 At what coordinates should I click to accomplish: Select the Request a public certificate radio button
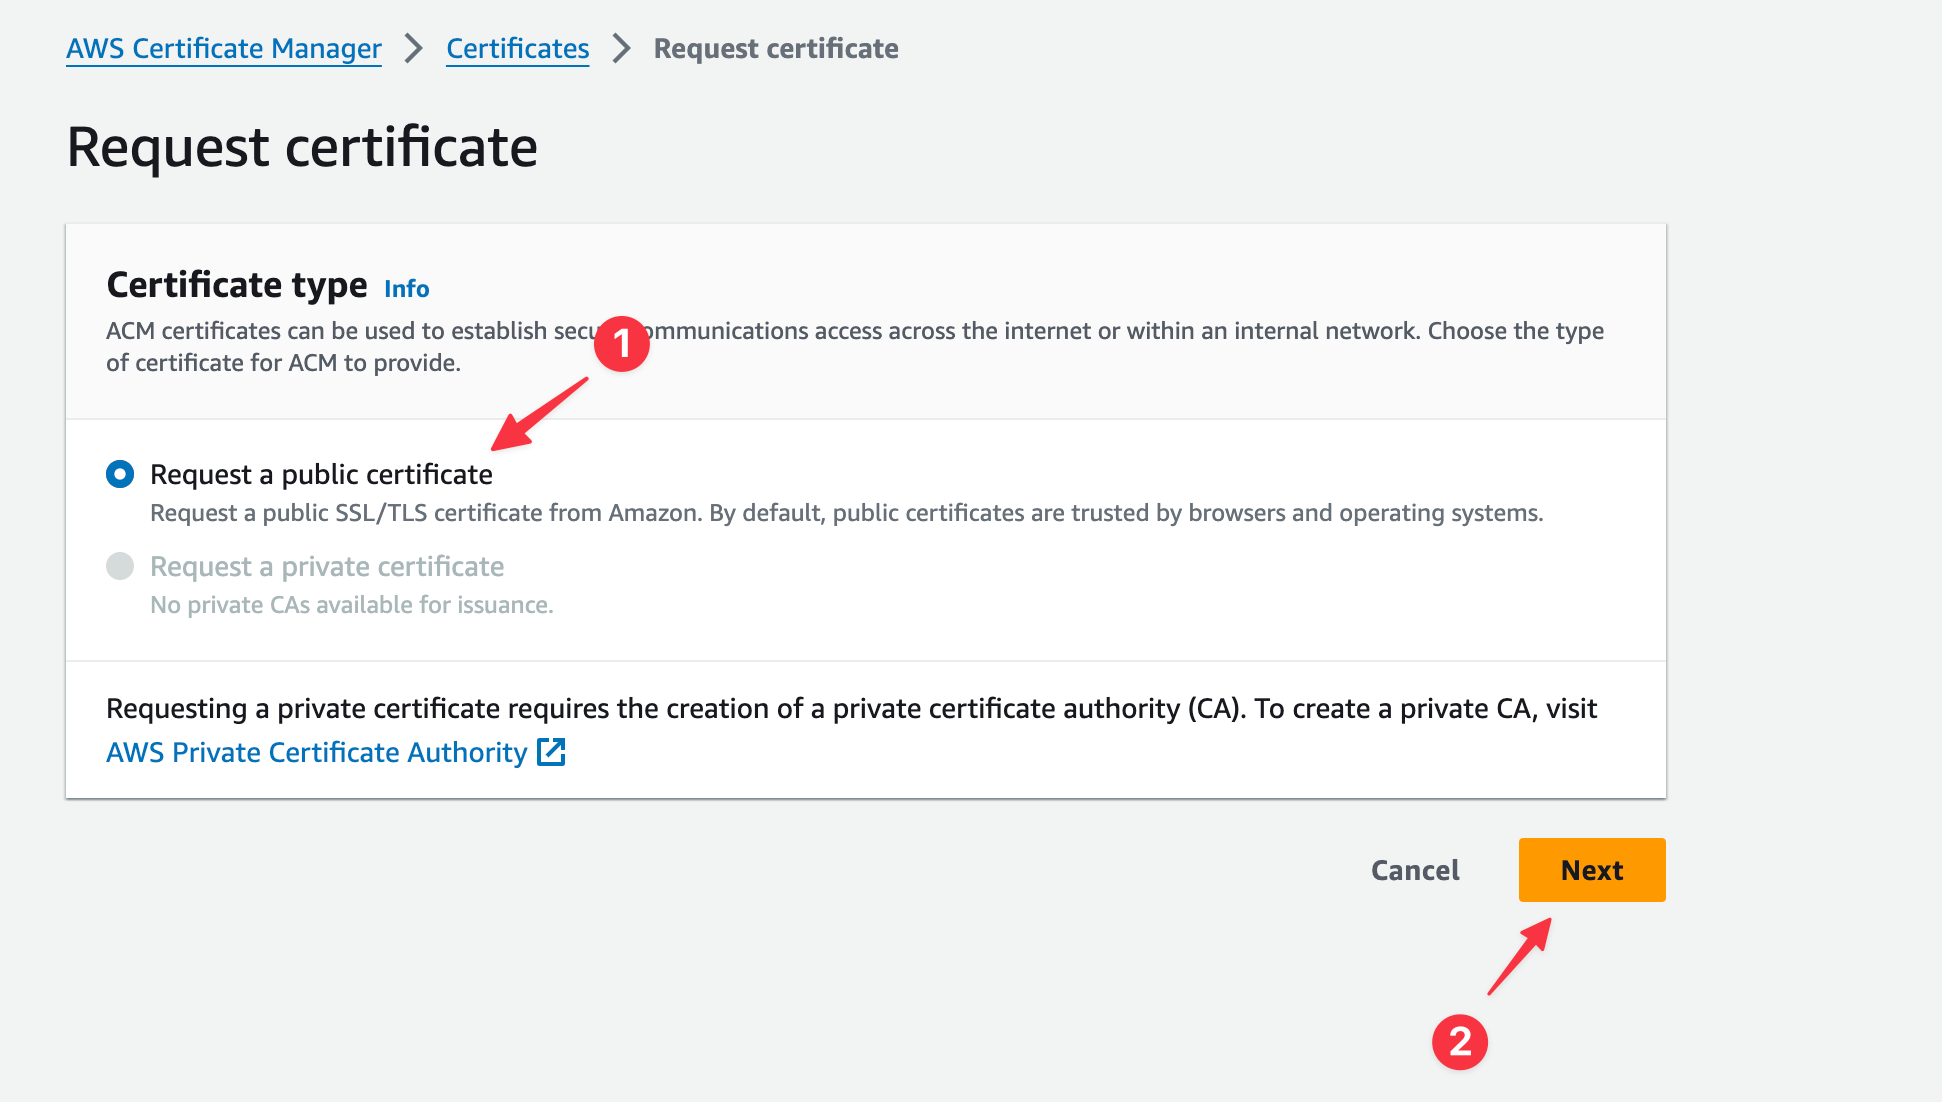pyautogui.click(x=120, y=474)
